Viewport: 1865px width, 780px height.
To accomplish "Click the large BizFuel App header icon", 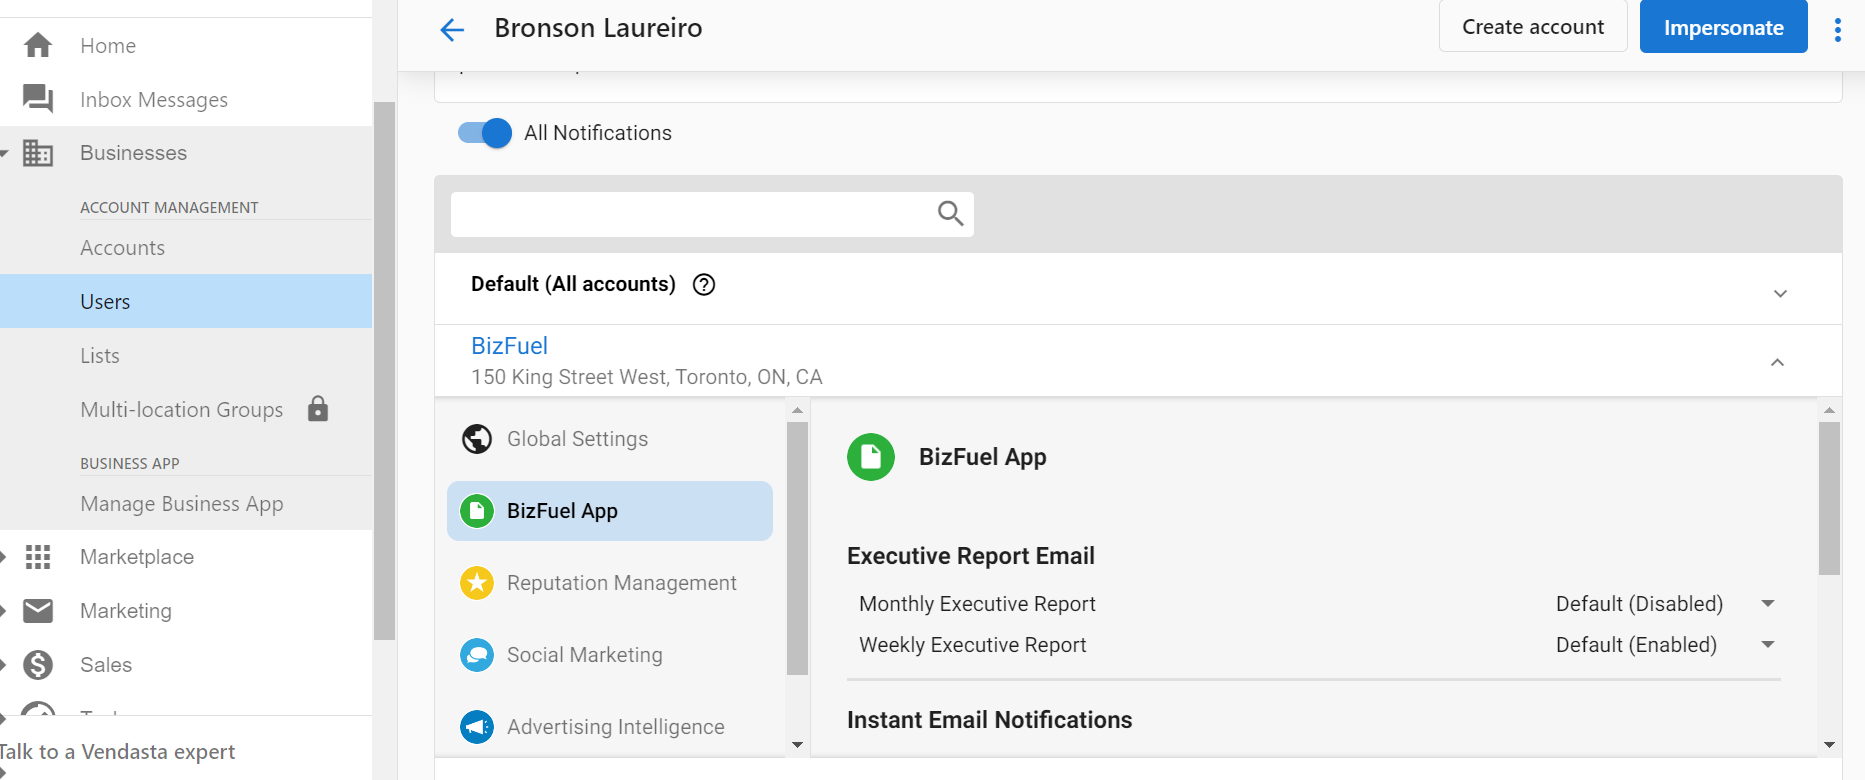I will coord(871,457).
